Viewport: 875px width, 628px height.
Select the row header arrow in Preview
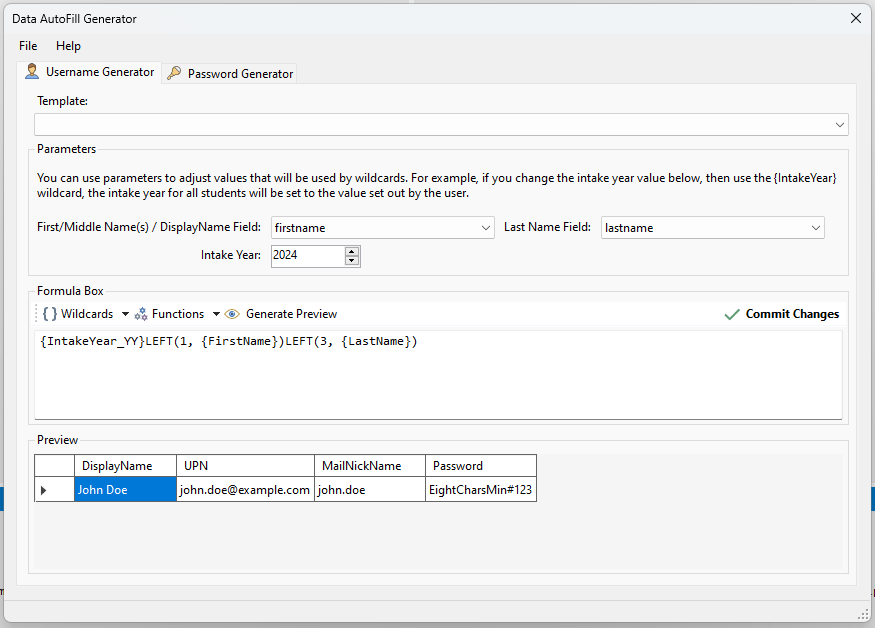tap(43, 490)
